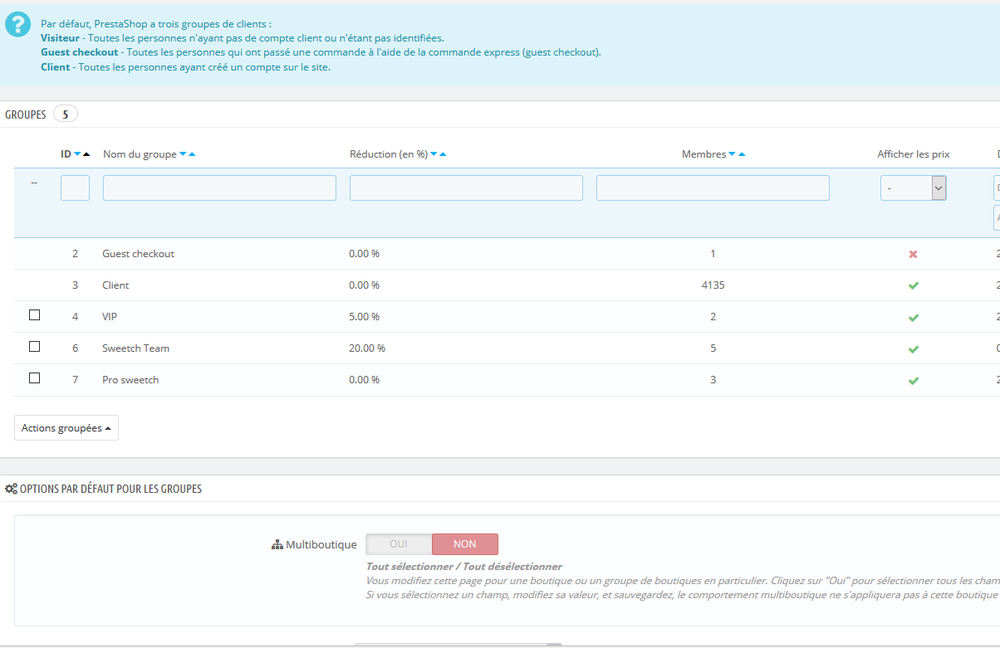Open Actions groupées dropdown

[66, 428]
